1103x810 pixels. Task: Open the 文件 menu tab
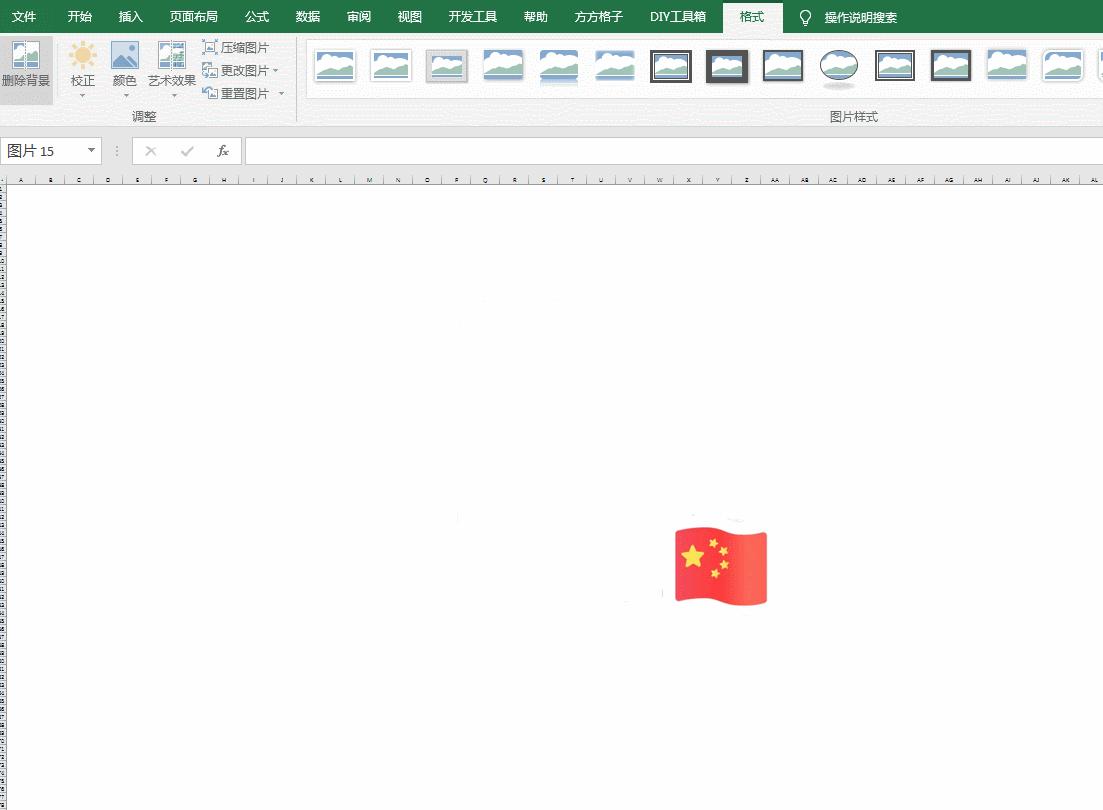(24, 16)
